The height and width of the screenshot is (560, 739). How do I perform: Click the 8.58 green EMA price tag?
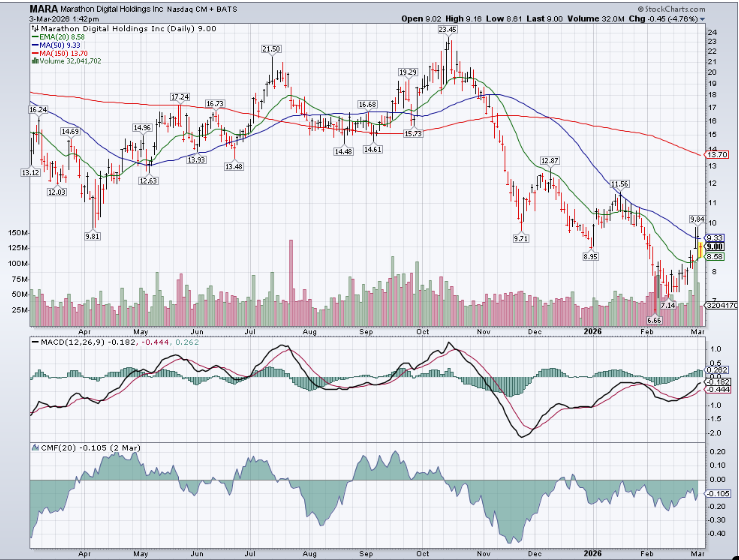715,257
